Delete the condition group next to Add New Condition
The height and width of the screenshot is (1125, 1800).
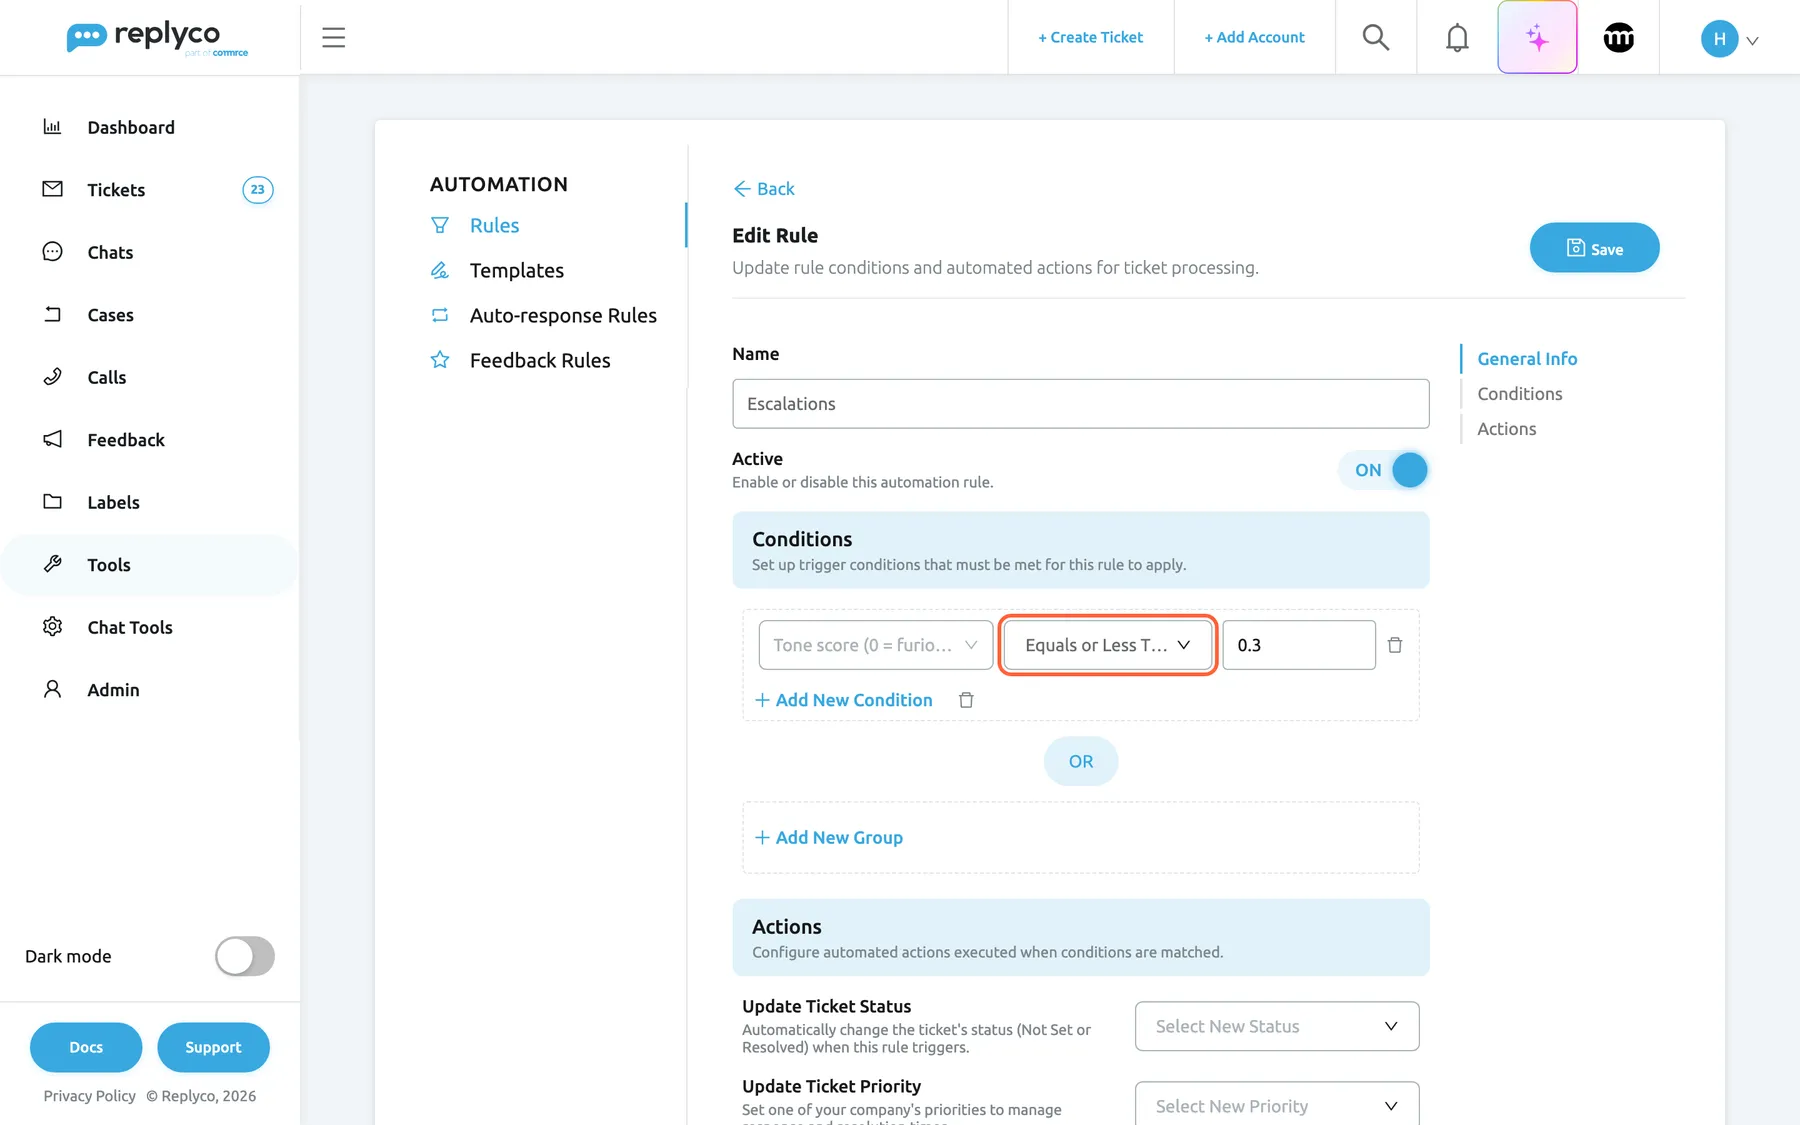click(x=966, y=700)
